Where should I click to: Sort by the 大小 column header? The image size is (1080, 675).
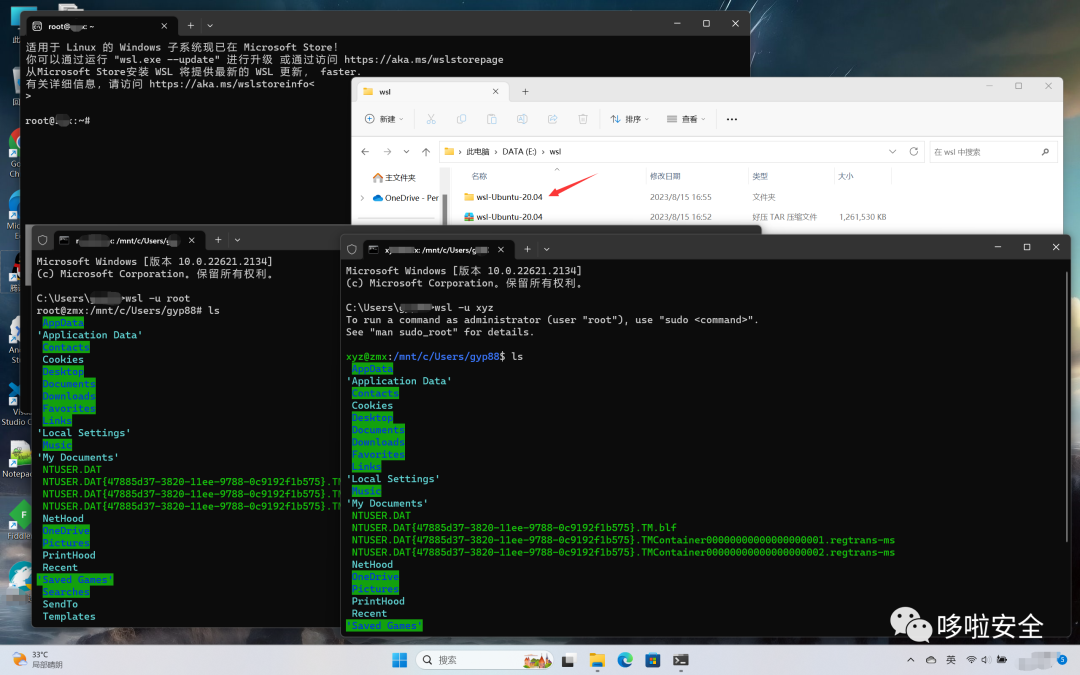(845, 176)
